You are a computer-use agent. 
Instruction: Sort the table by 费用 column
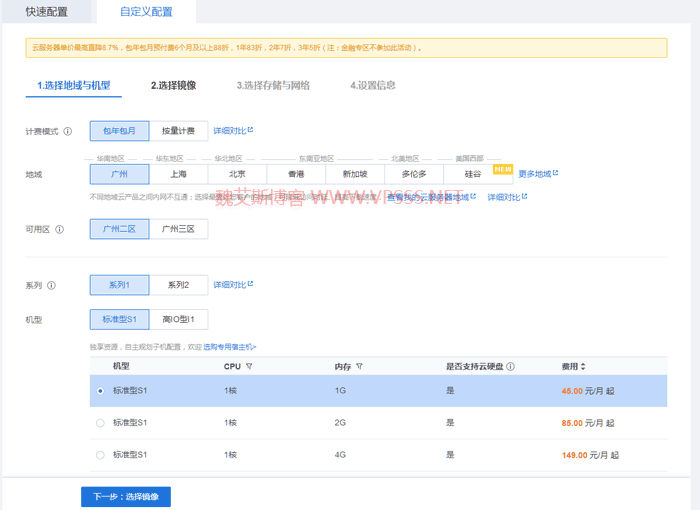coord(583,367)
